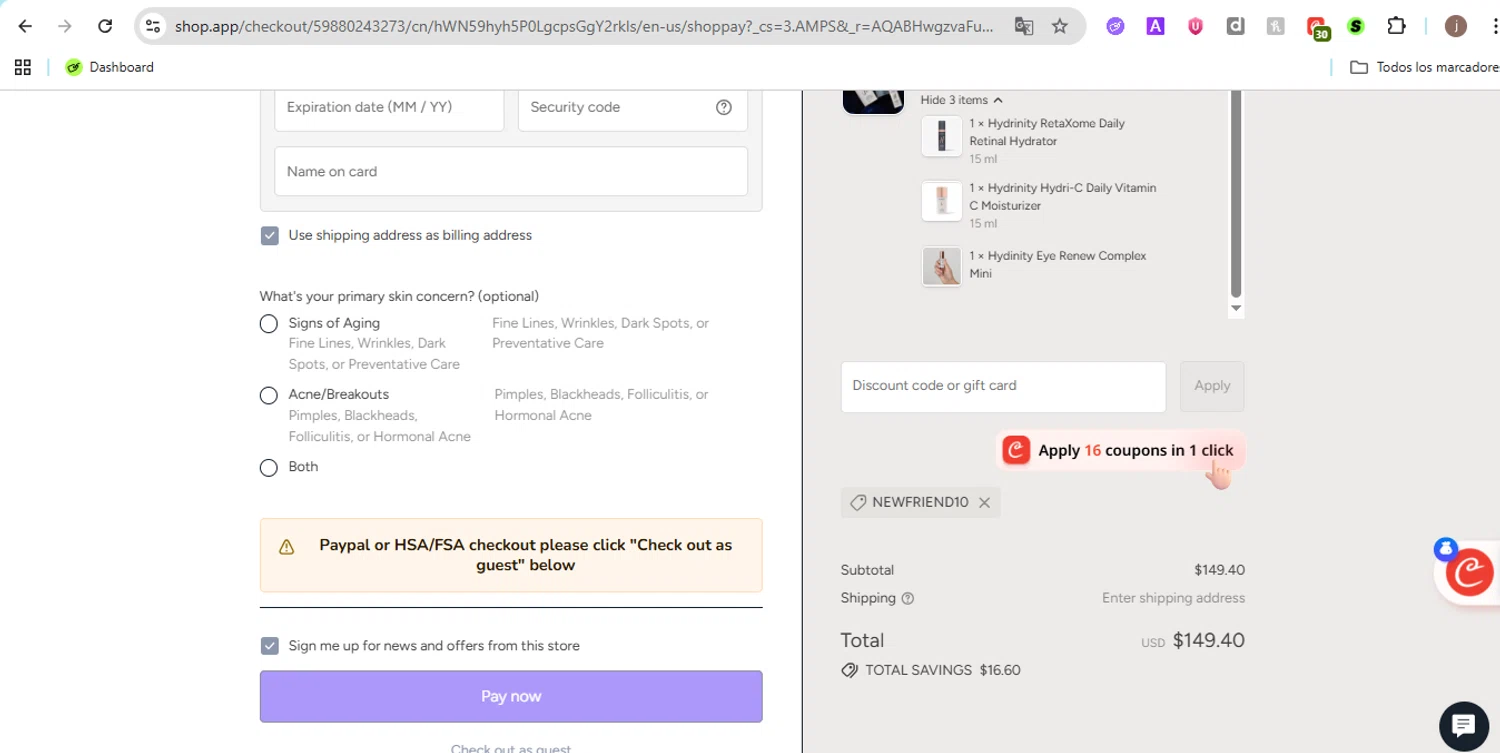Image resolution: width=1500 pixels, height=753 pixels.
Task: Bookmark this page with the star icon
Action: coord(1060,27)
